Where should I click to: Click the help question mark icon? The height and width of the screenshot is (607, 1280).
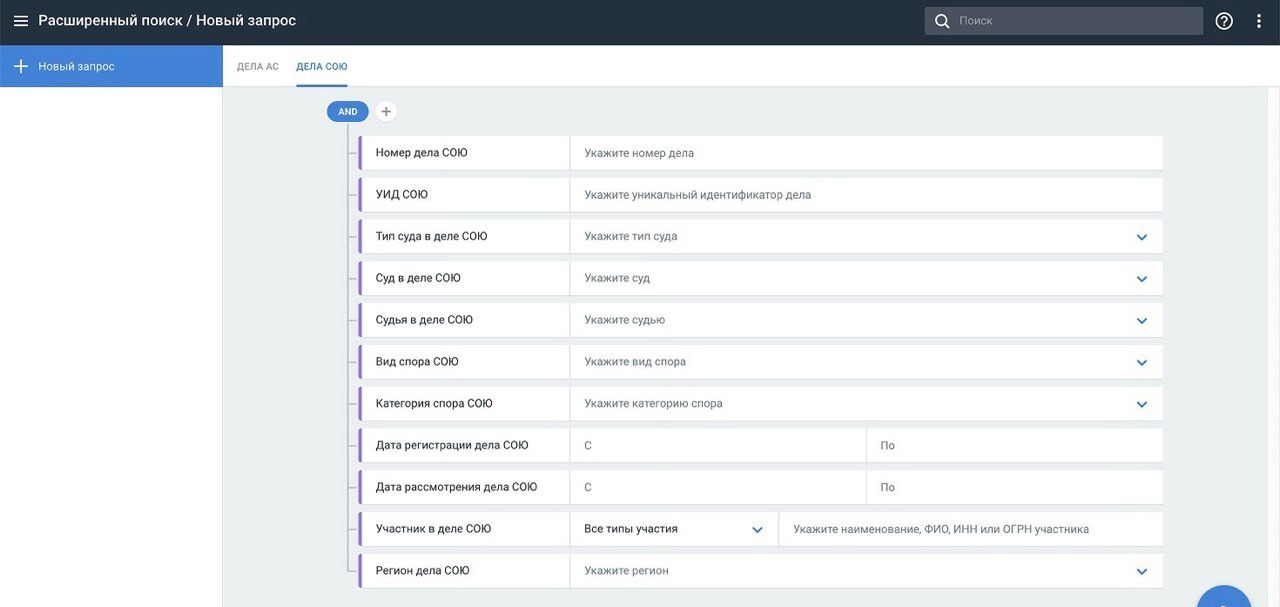point(1224,21)
